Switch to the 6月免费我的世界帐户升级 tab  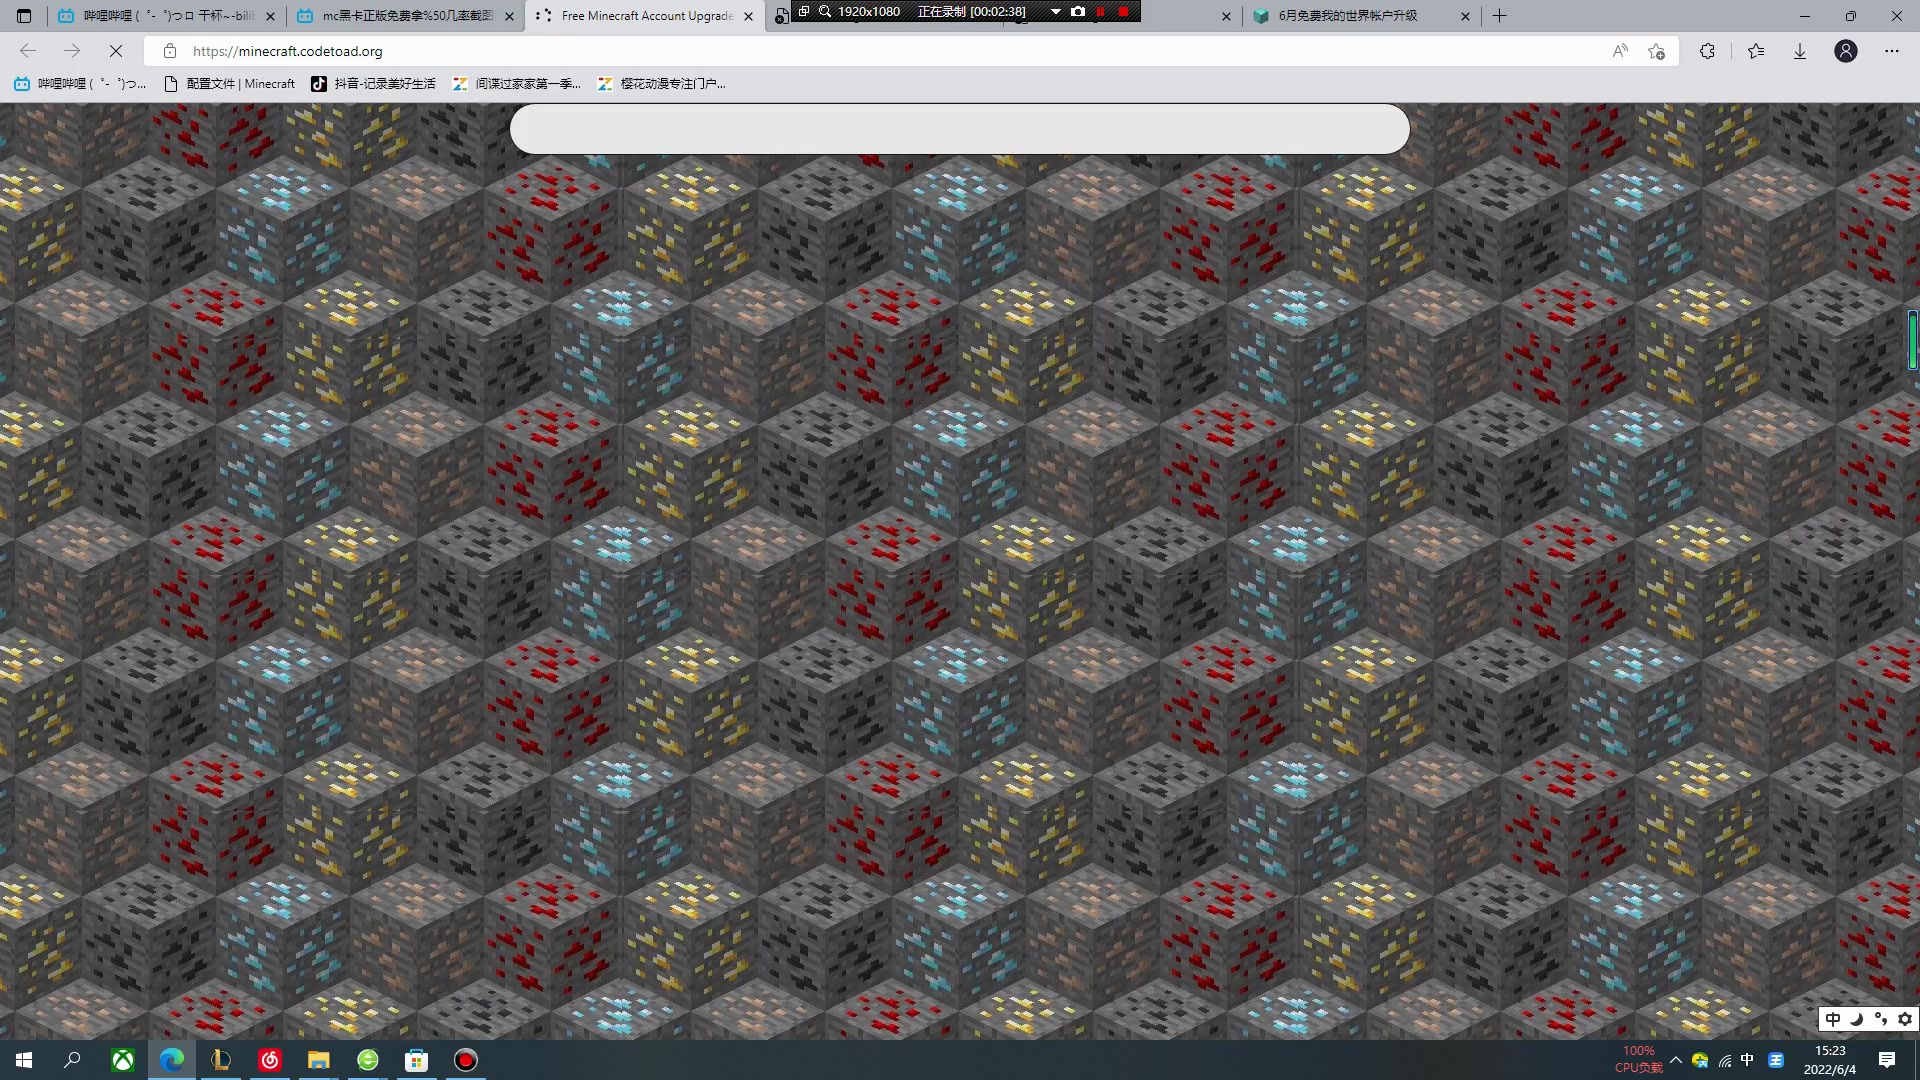coord(1361,16)
